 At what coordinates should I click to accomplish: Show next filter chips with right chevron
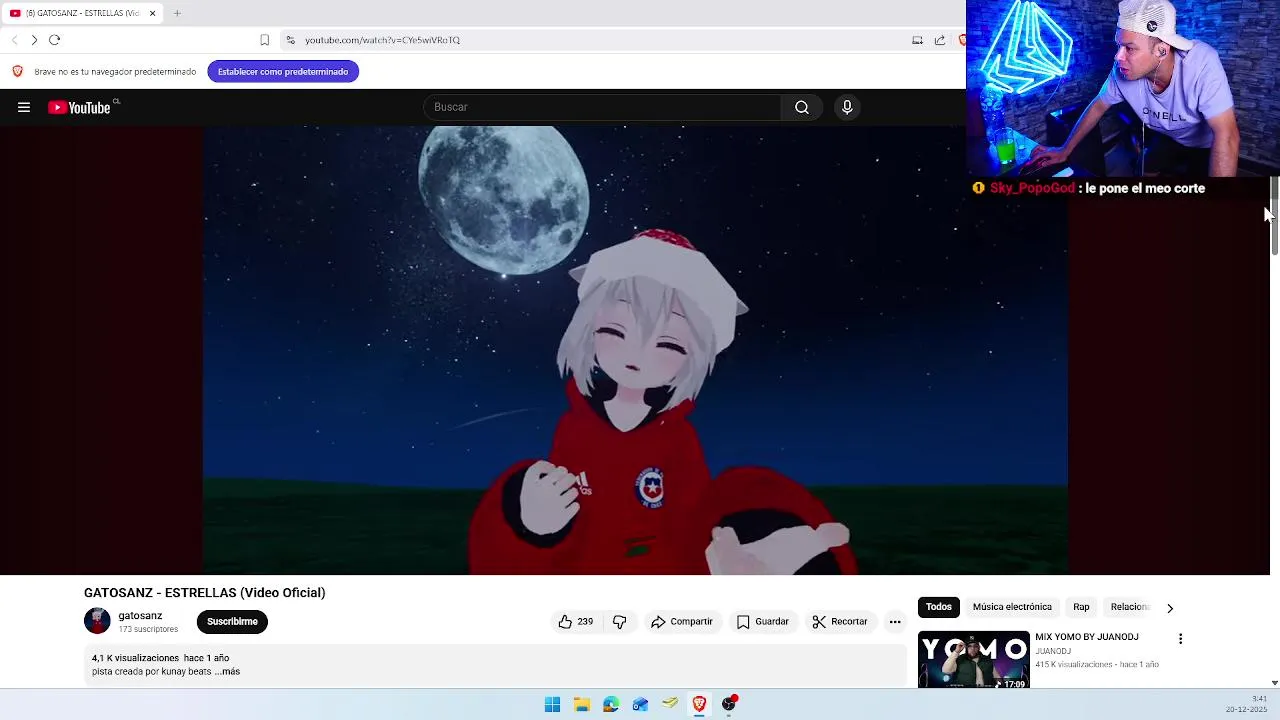(1170, 608)
